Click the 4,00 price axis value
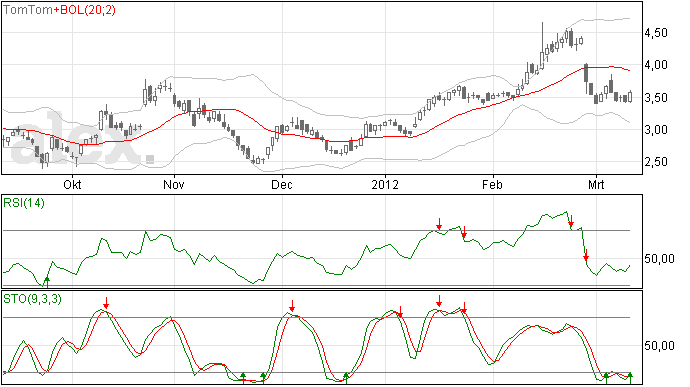 [x=656, y=65]
